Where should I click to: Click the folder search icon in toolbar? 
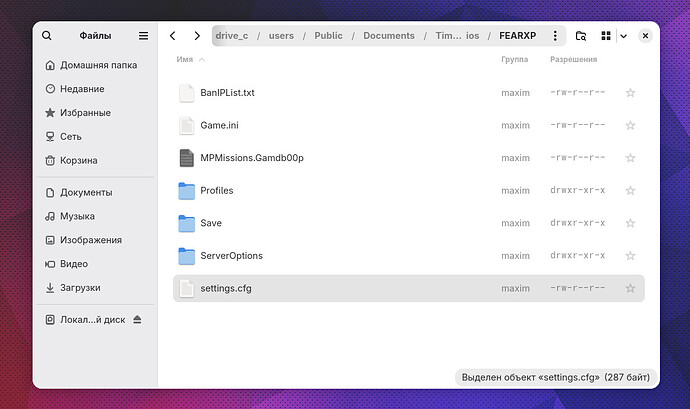[x=581, y=36]
